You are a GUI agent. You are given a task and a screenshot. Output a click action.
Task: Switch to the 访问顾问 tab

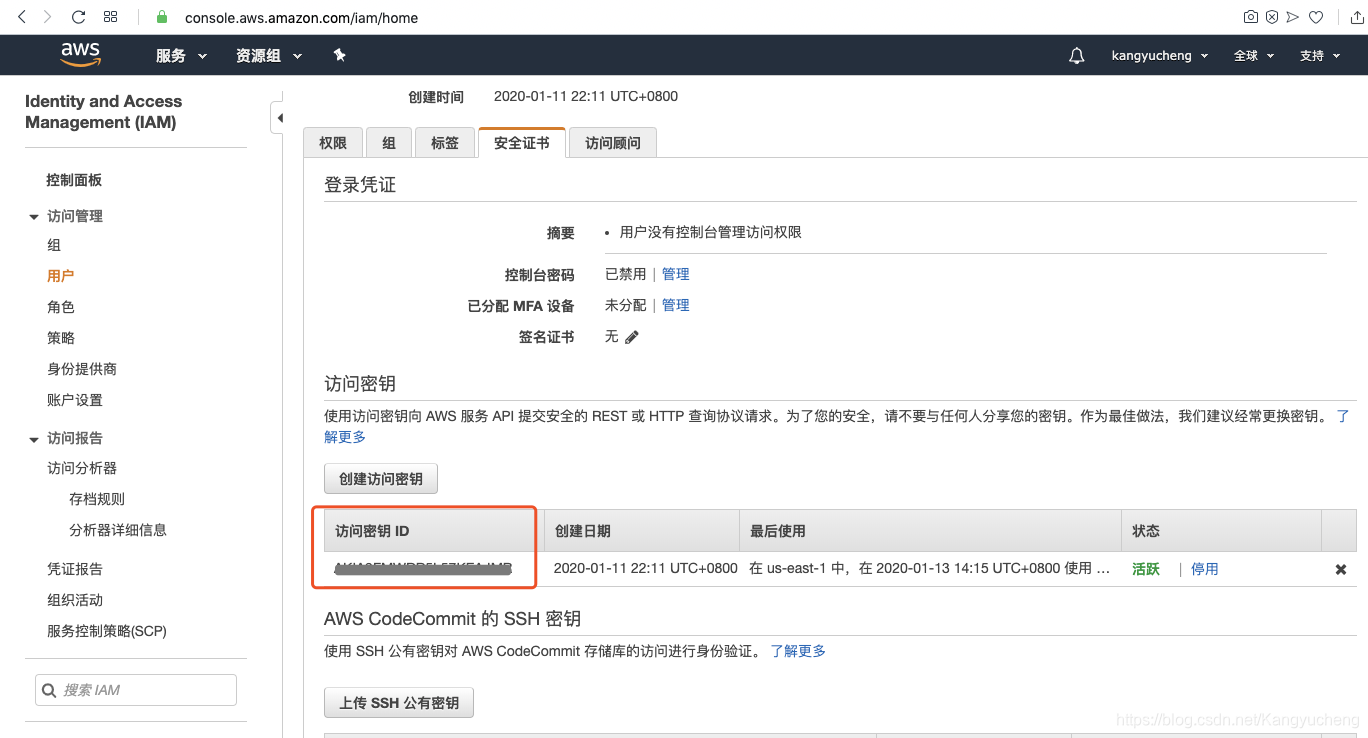pyautogui.click(x=612, y=142)
